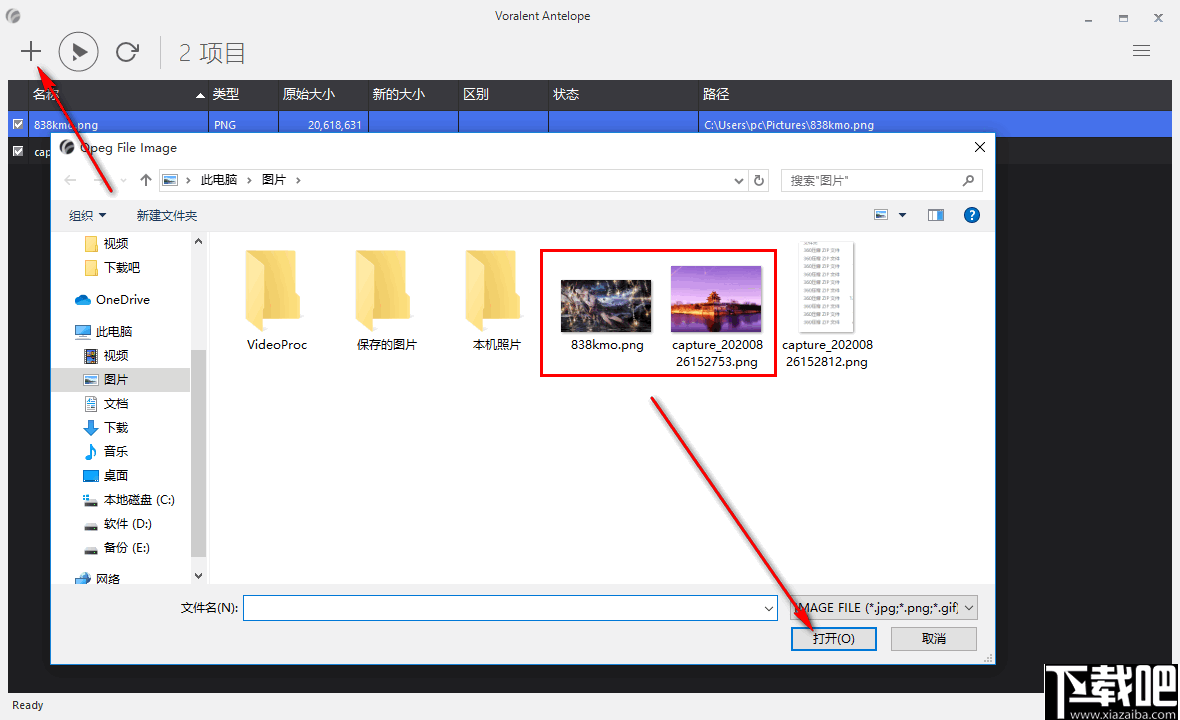Click 新建文件夹 button
This screenshot has width=1180, height=720.
click(x=166, y=216)
